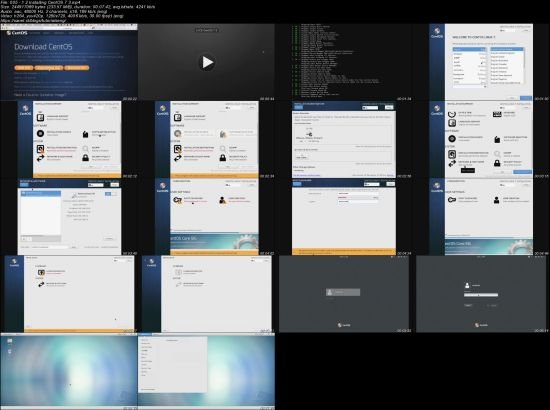Image resolution: width=550 pixels, height=410 pixels.
Task: Open the installation summary thumbnail with greyed software icons
Action: (207, 140)
